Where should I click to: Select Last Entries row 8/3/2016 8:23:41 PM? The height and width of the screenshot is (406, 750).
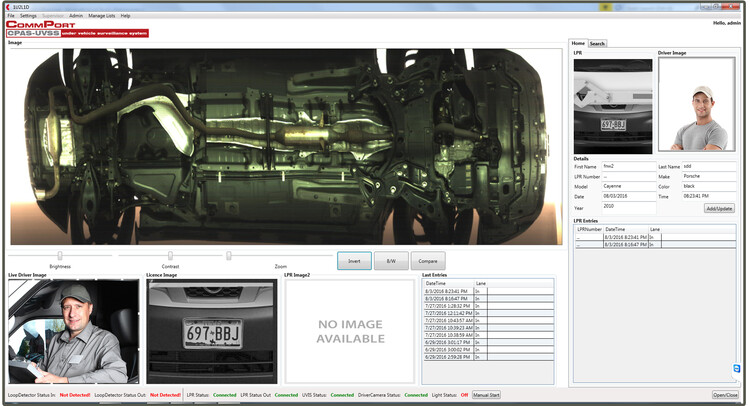click(487, 291)
